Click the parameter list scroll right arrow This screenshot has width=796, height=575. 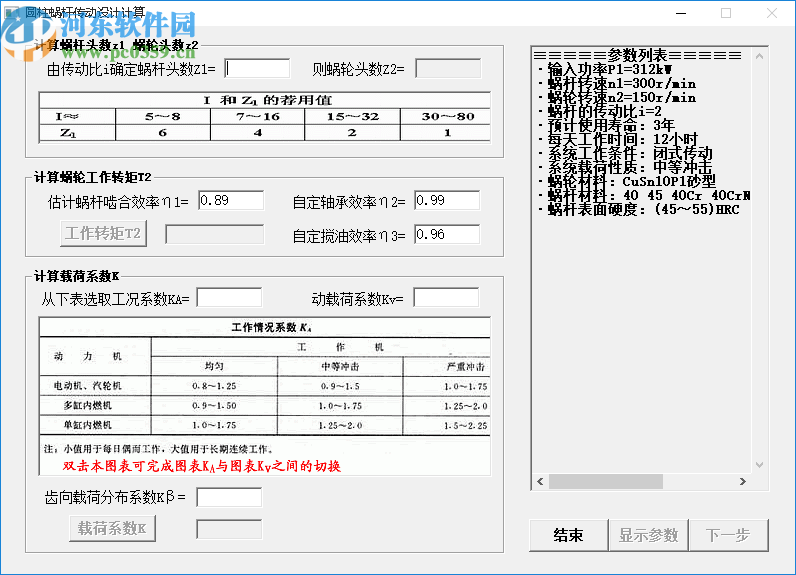743,481
